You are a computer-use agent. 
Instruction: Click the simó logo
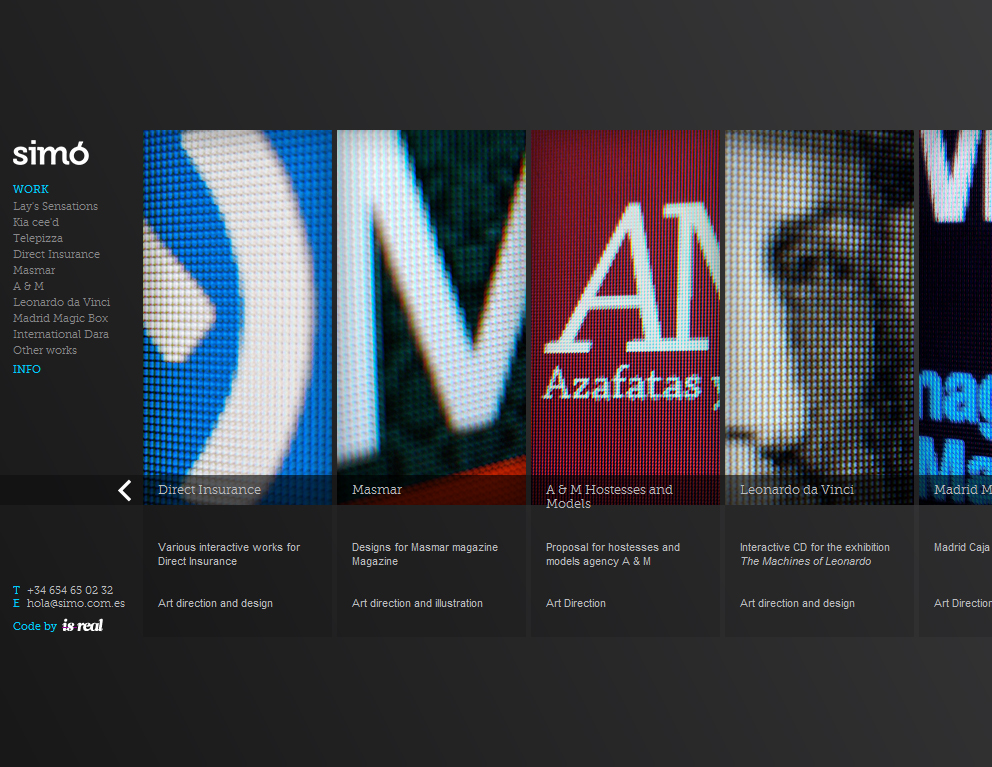[51, 153]
